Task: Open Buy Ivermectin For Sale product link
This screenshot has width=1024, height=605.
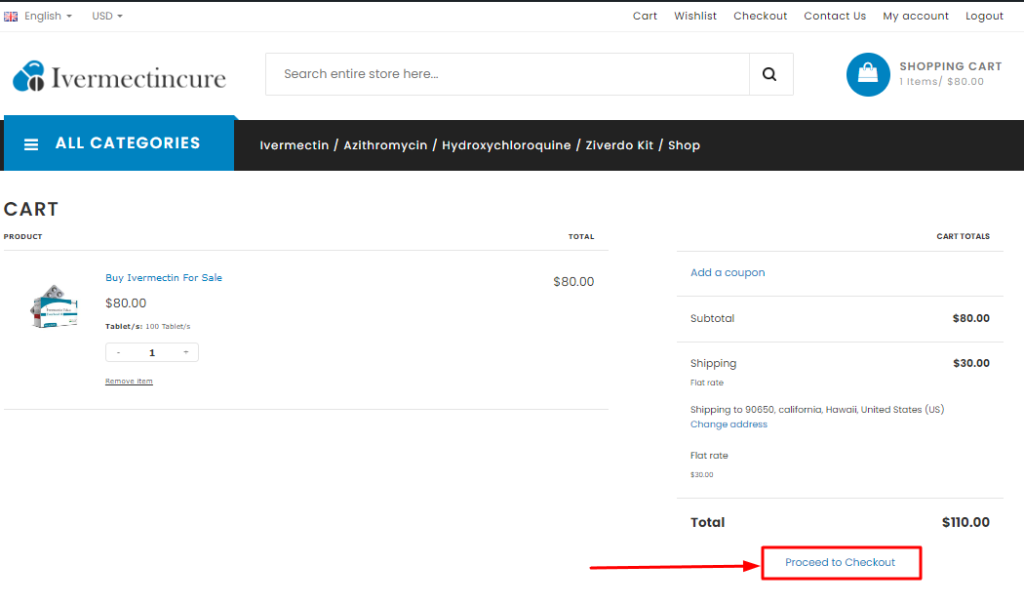Action: [x=164, y=278]
